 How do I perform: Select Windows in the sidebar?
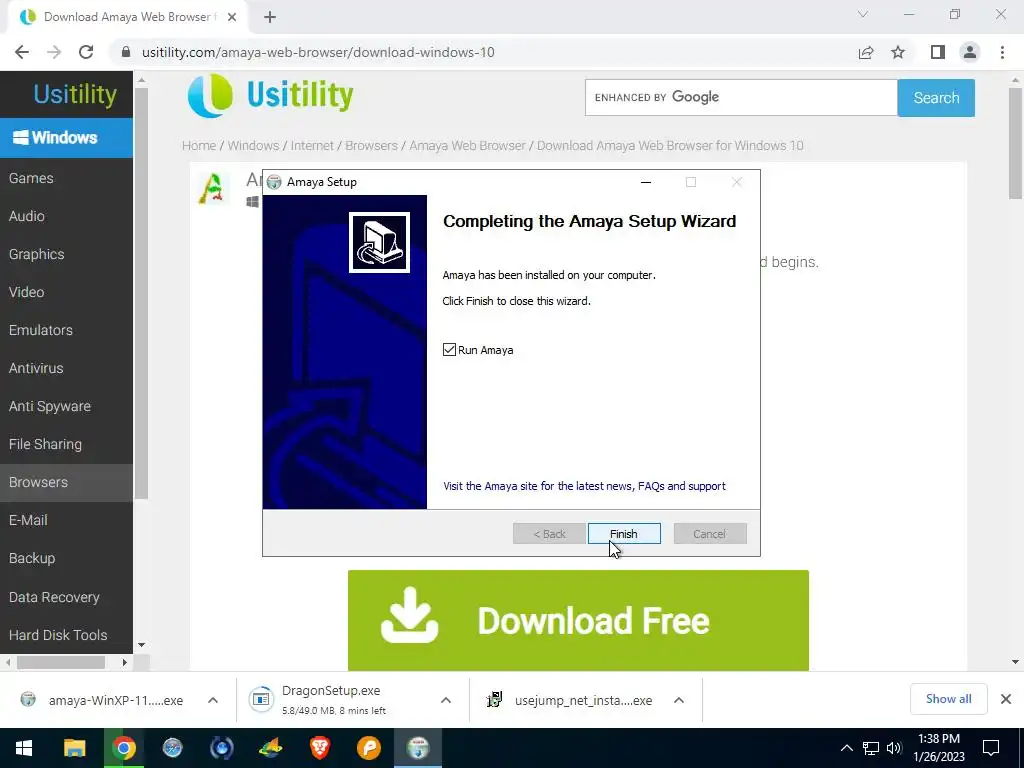(66, 138)
